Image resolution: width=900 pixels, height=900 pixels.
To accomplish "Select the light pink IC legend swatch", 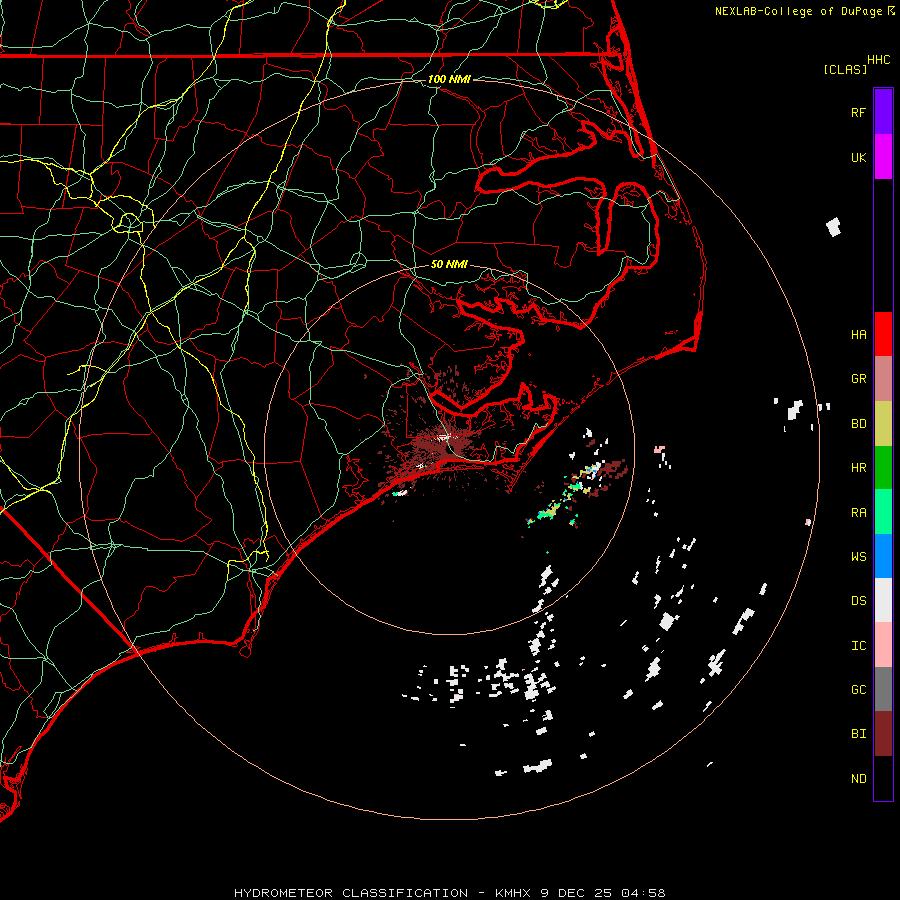I will pos(883,645).
